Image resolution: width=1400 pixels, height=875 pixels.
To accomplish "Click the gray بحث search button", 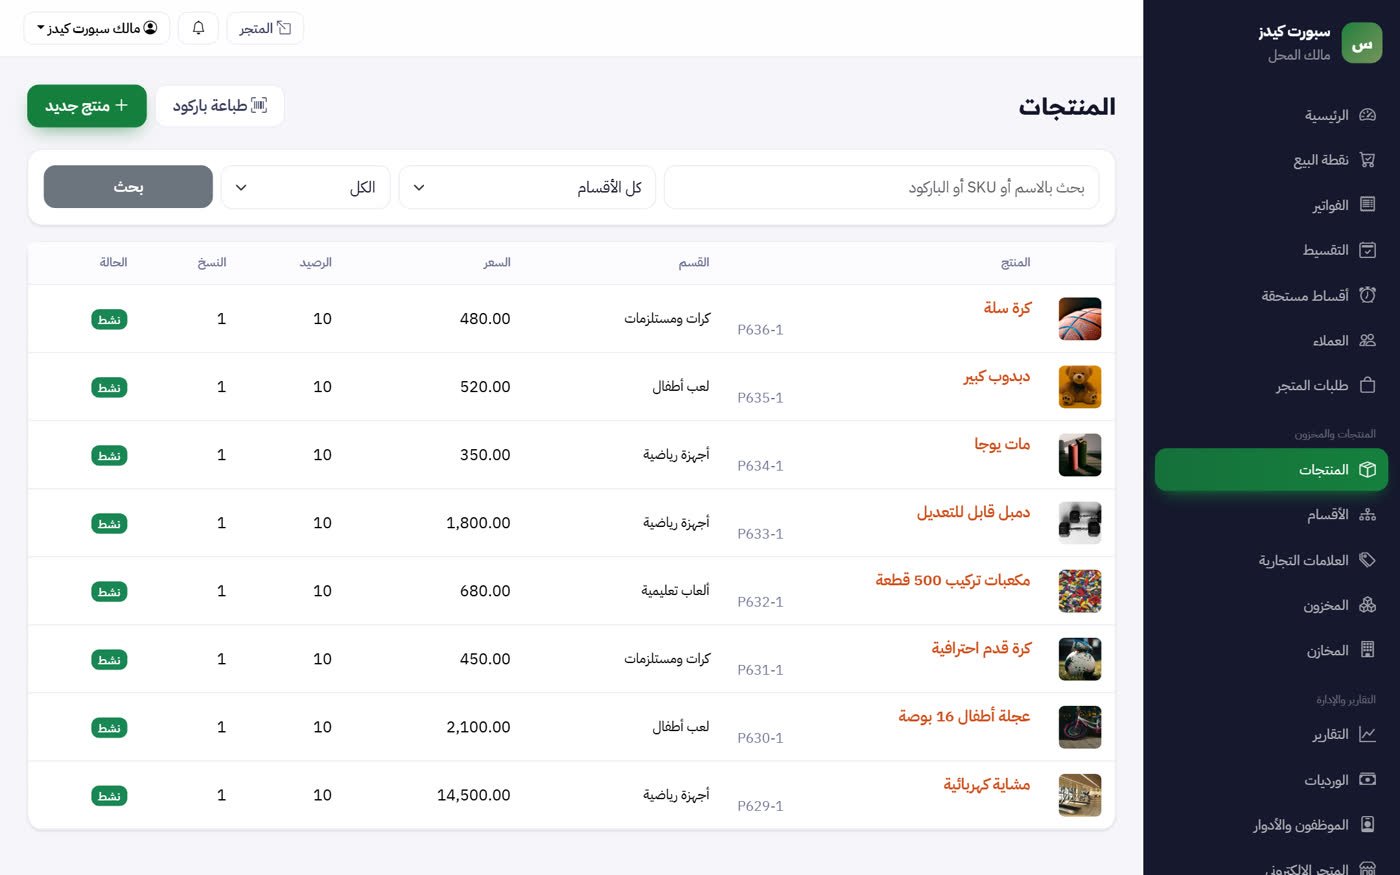I will pyautogui.click(x=128, y=187).
